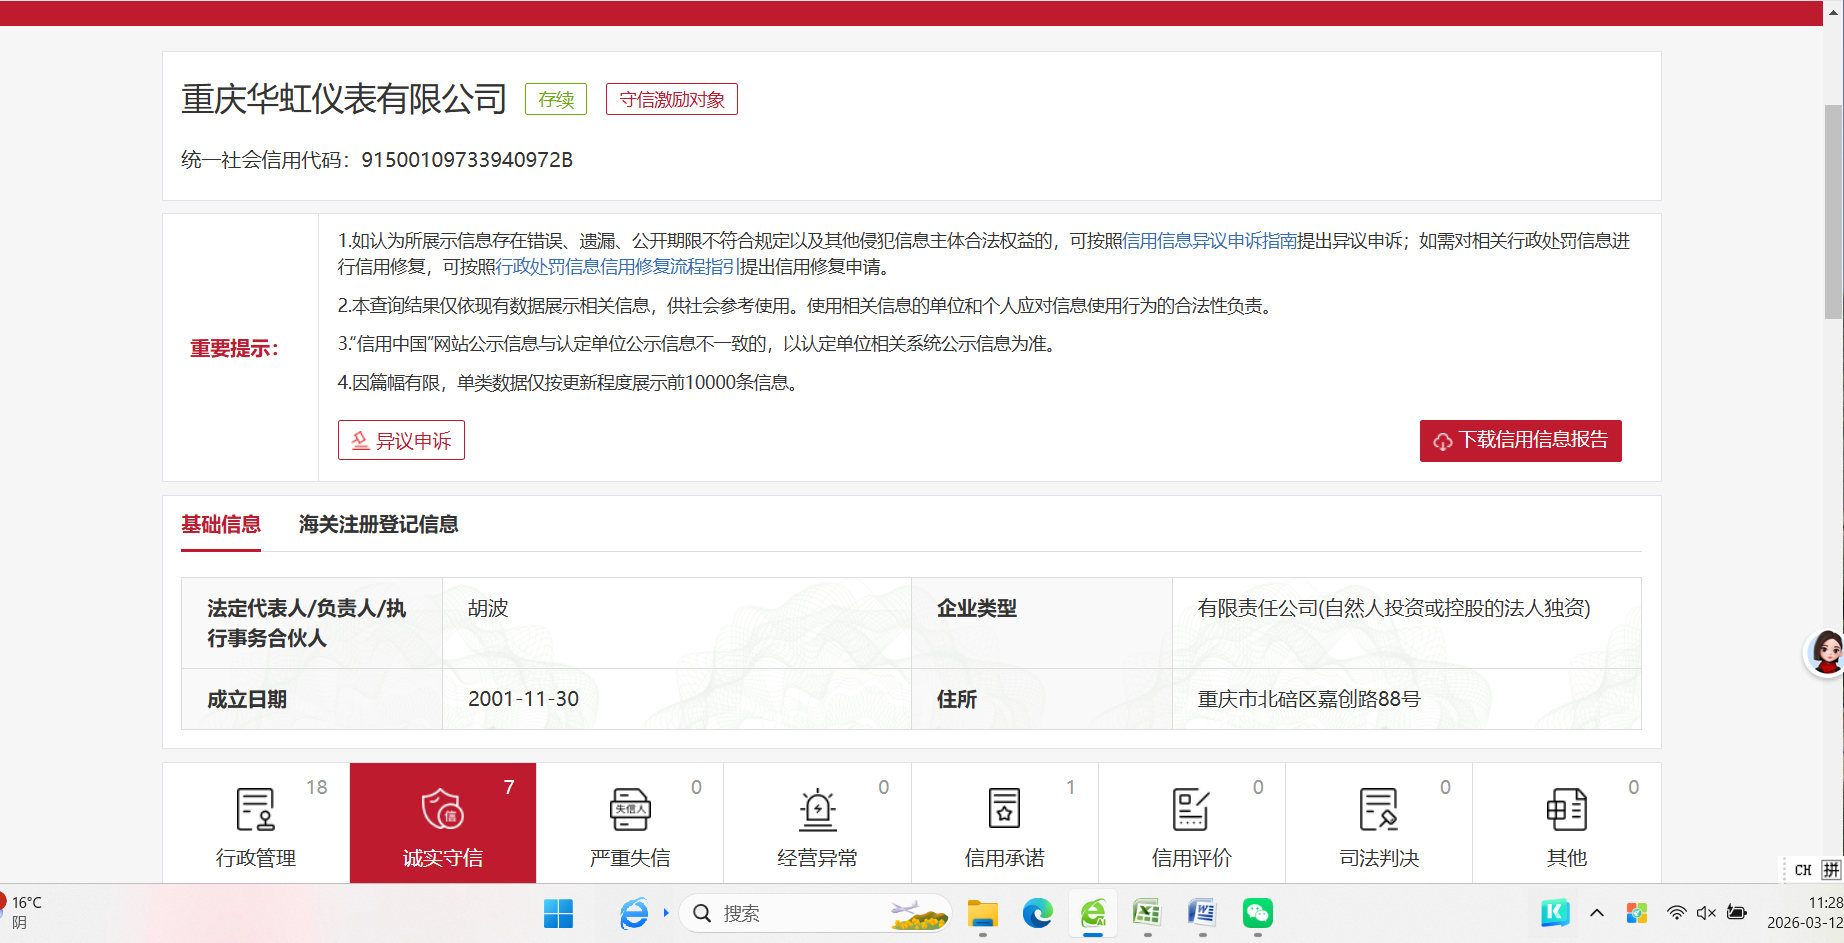Toggle the CH input language indicator
The height and width of the screenshot is (943, 1844).
click(1803, 870)
